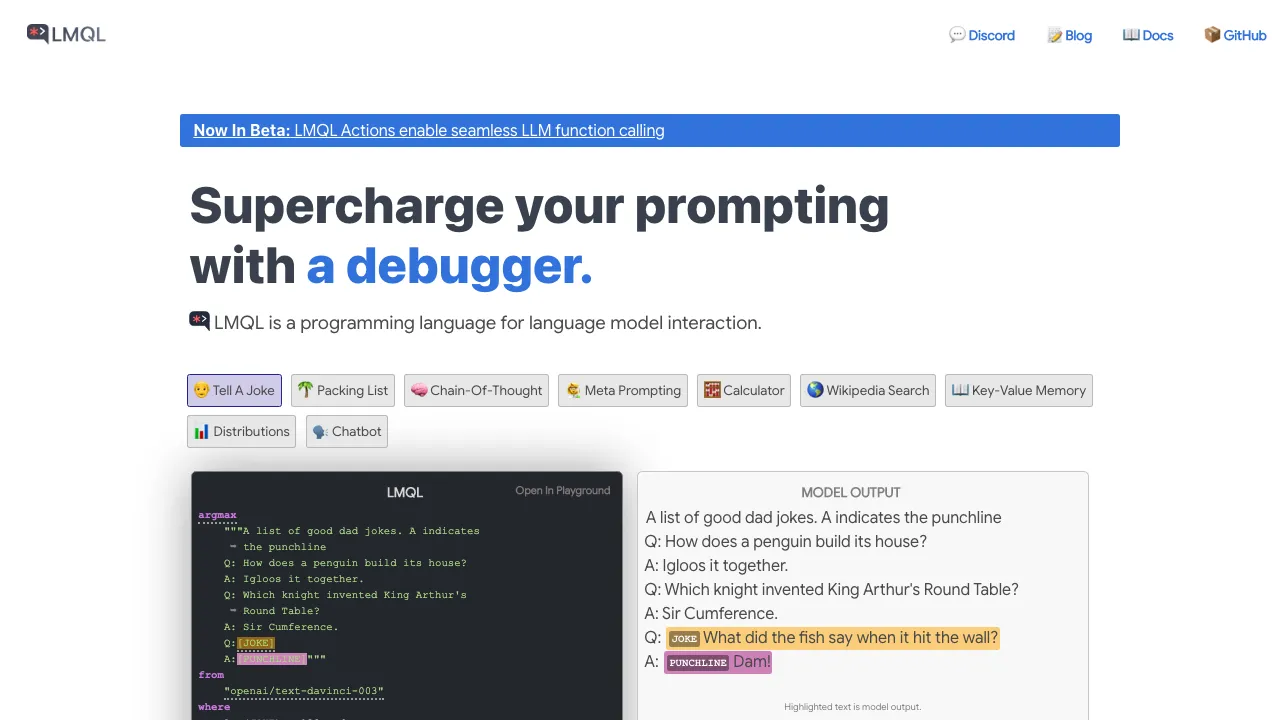Click the argmax keyword in code

click(217, 515)
